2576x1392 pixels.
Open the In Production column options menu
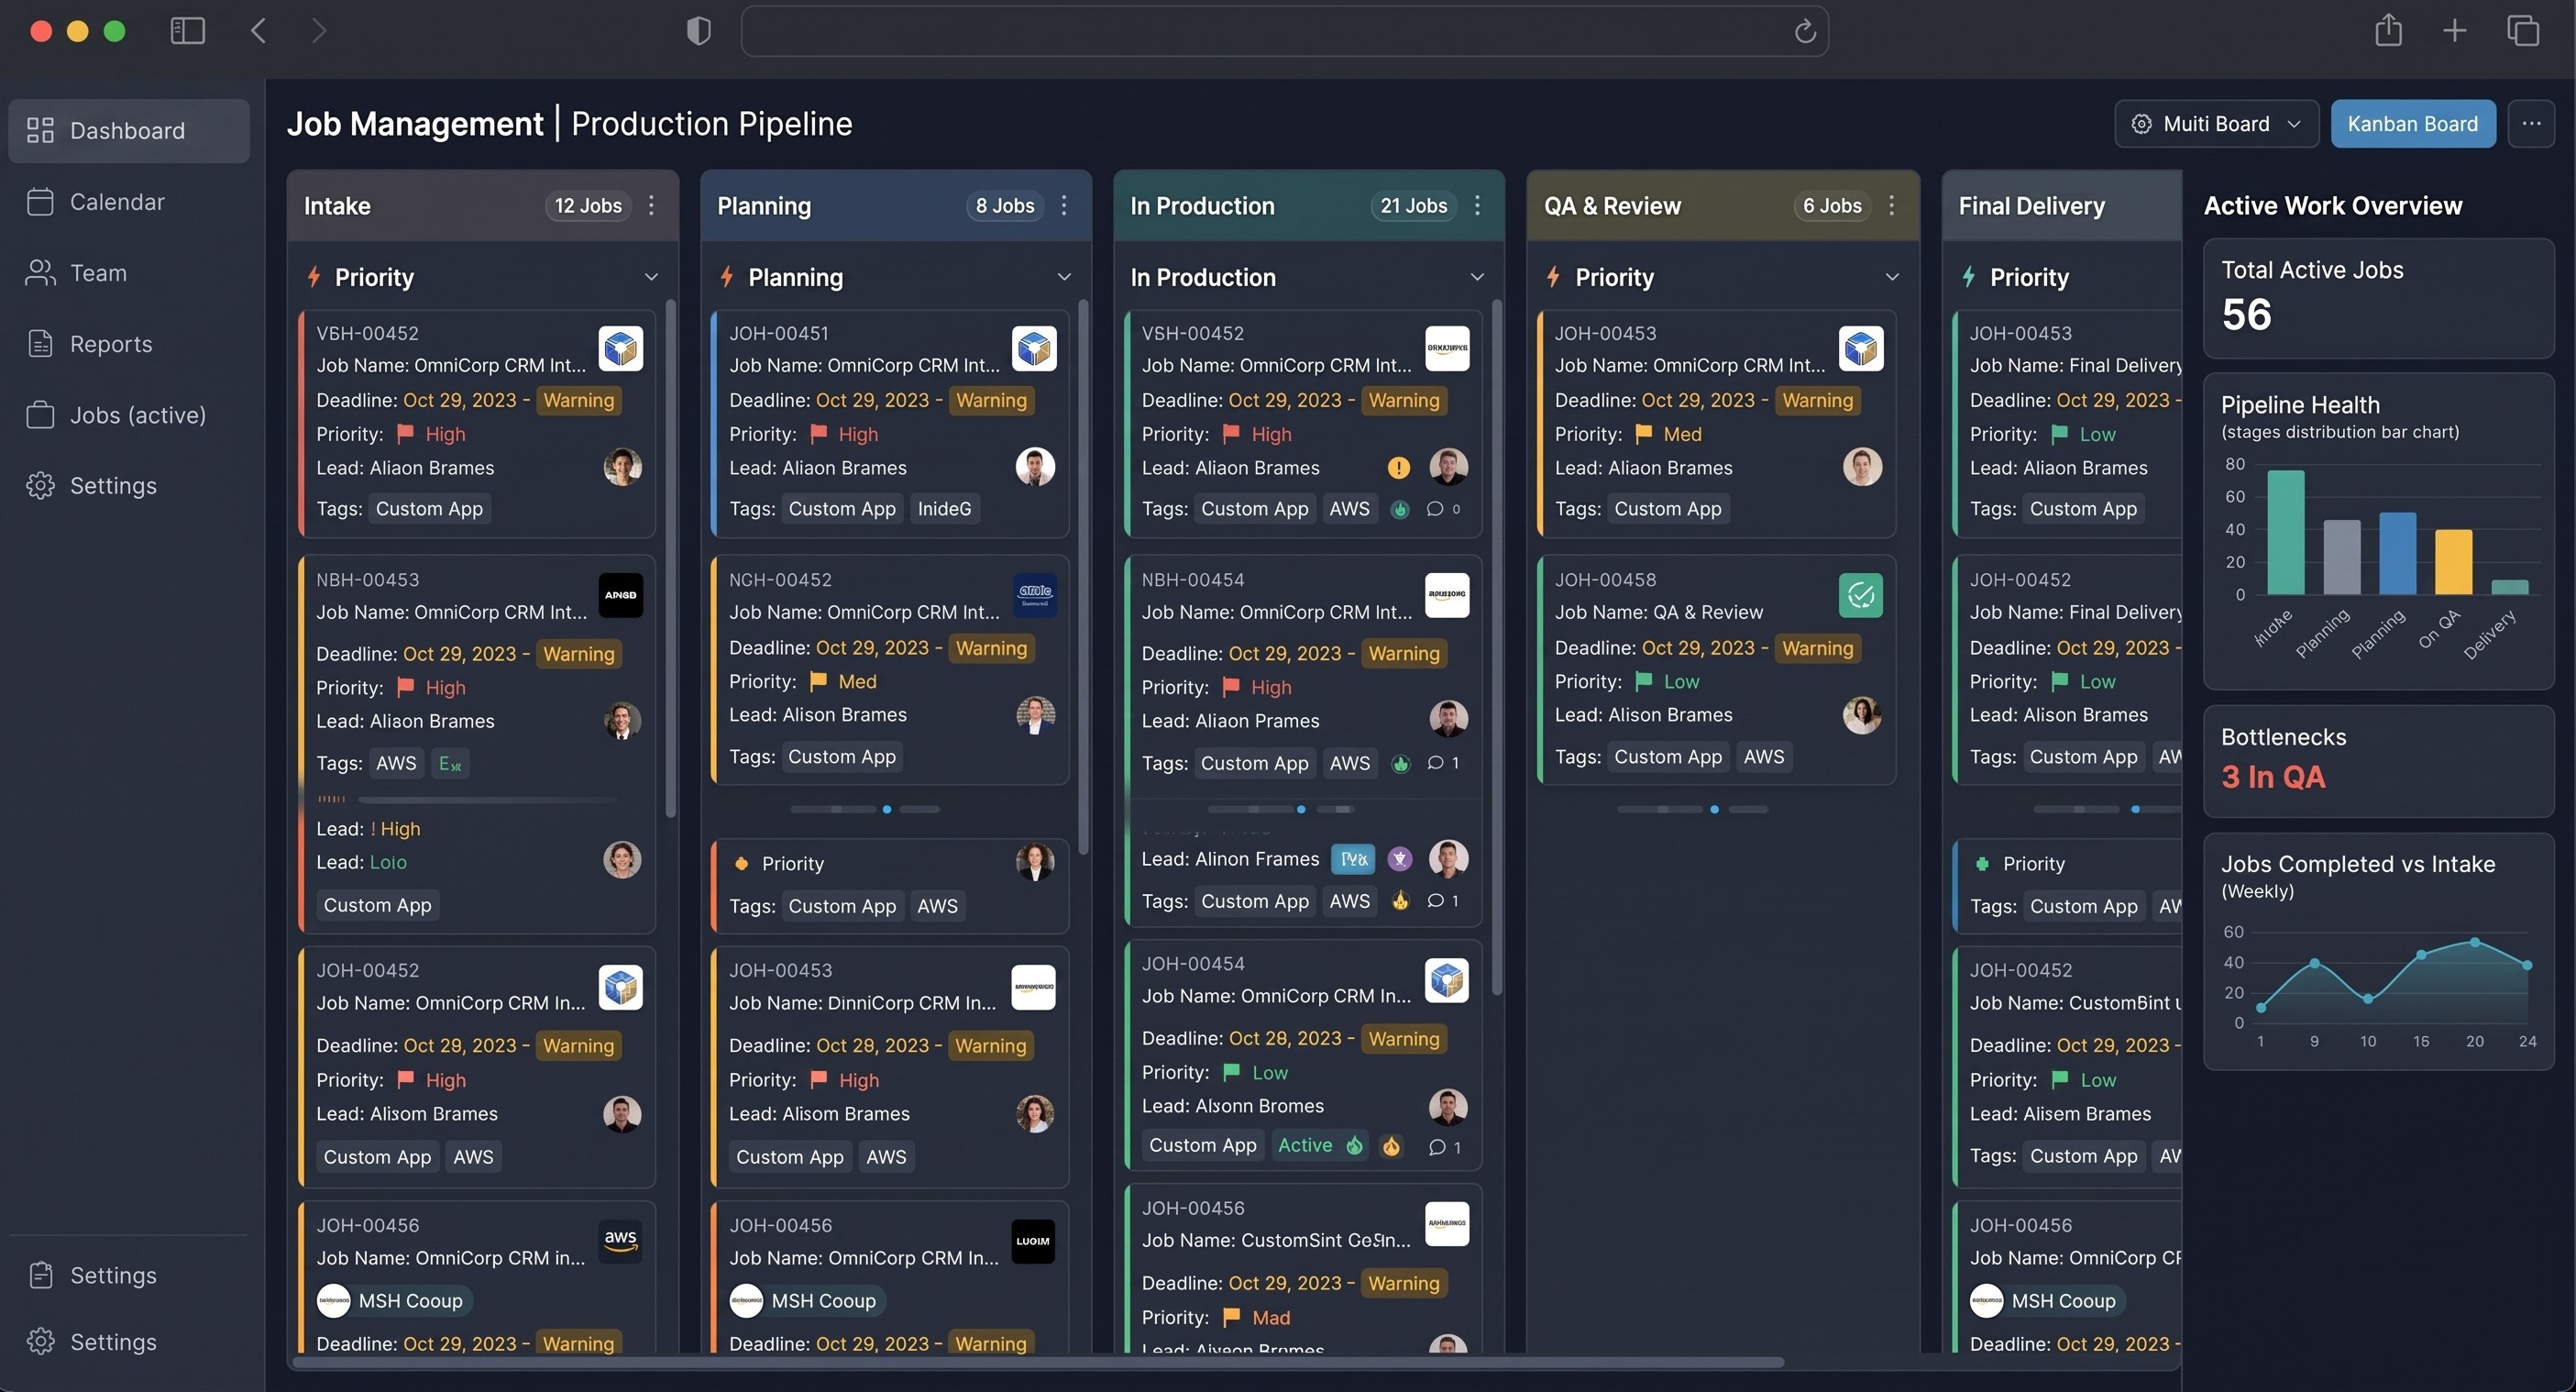click(x=1477, y=205)
